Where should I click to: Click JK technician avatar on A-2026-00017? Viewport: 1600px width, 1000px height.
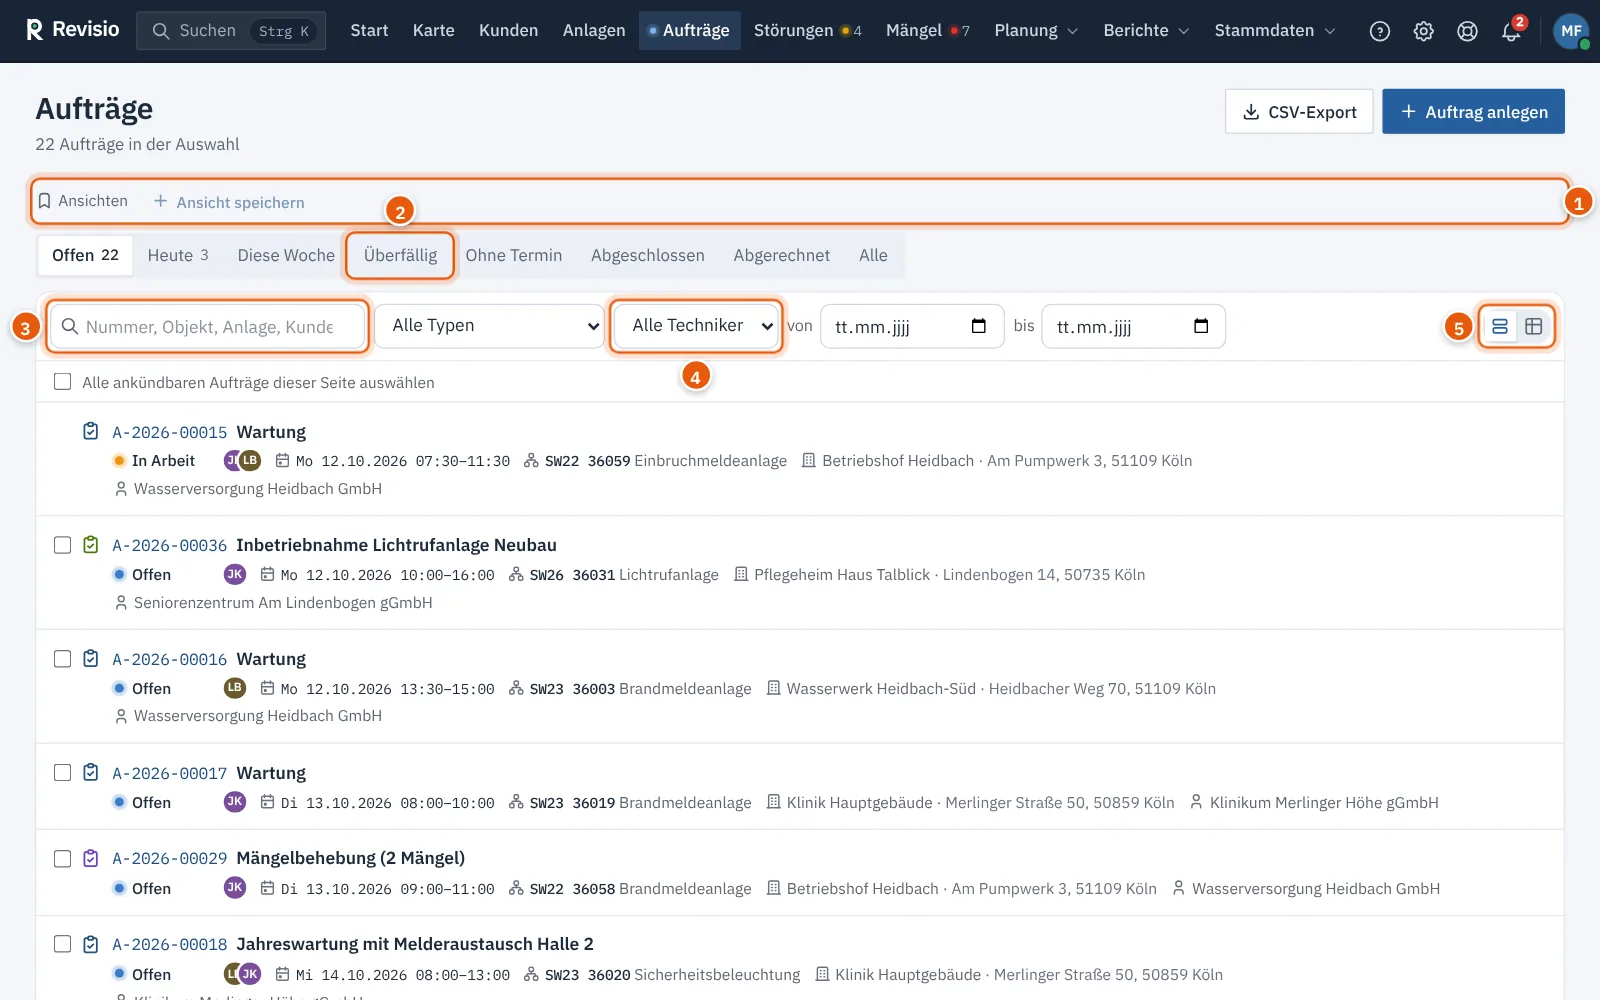(235, 802)
